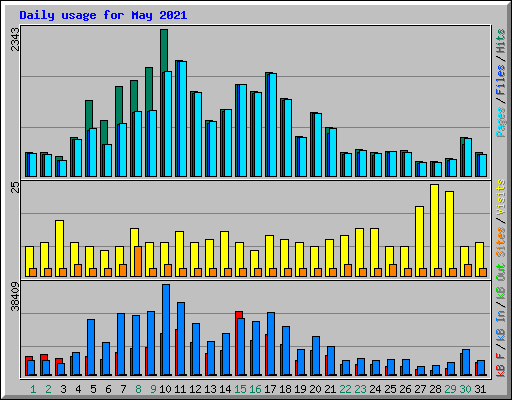This screenshot has width=512, height=400.
Task: Click the yellow visits bar for day 29
Action: pos(449,230)
